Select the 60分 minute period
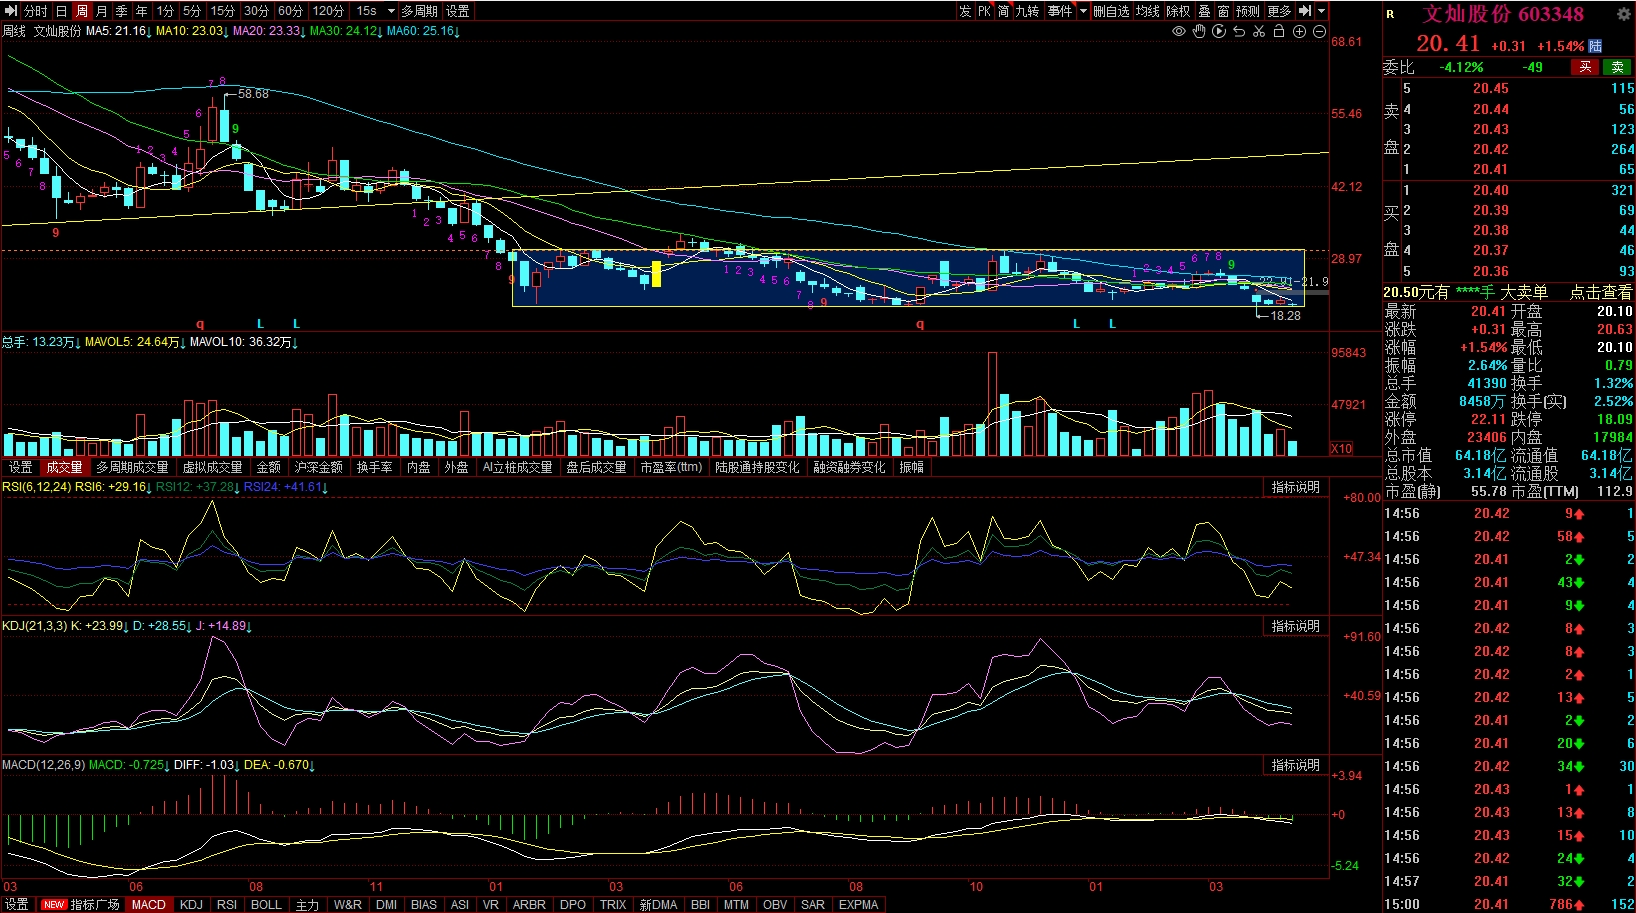This screenshot has width=1636, height=913. (291, 11)
